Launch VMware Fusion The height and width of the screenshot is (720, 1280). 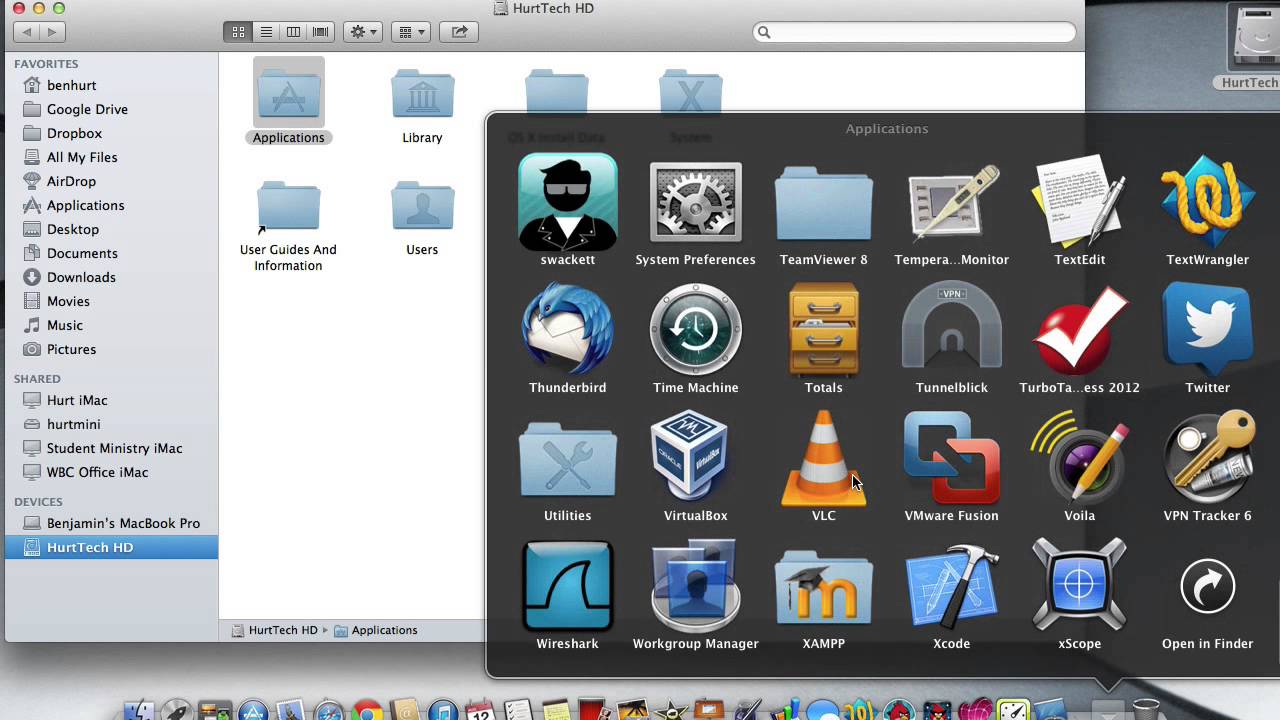pos(951,458)
